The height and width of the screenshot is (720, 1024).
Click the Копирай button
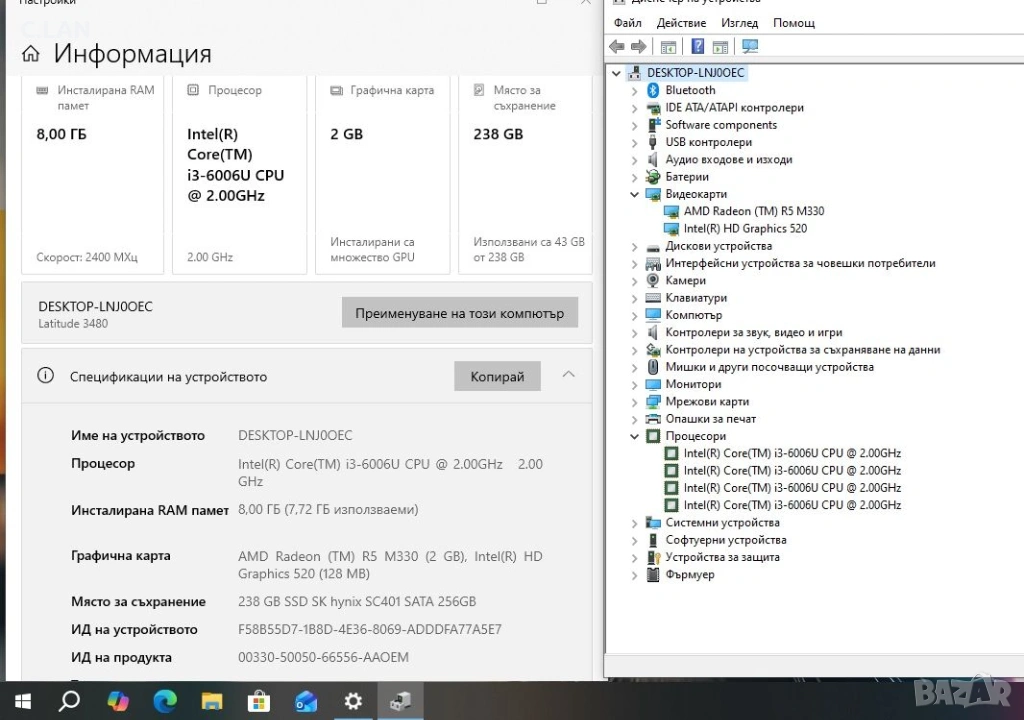point(497,377)
